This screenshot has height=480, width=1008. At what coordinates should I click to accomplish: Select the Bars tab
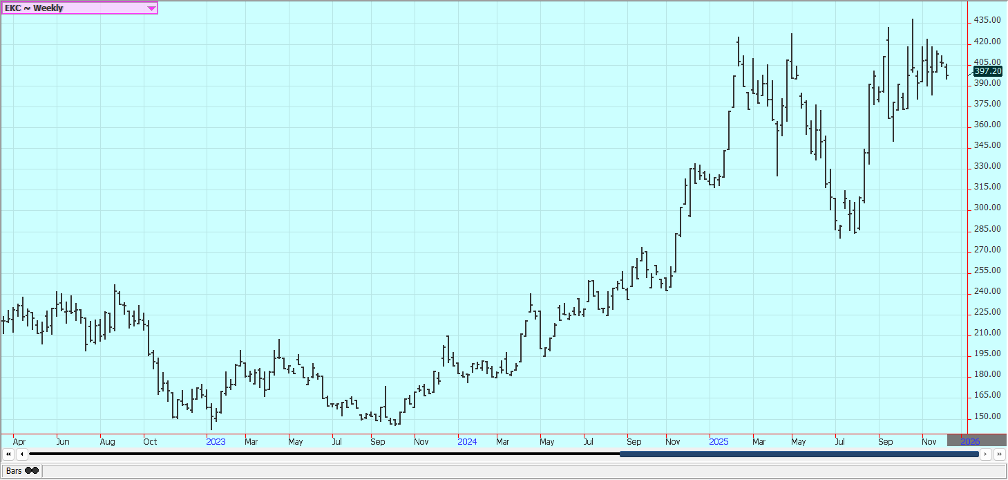click(x=14, y=470)
